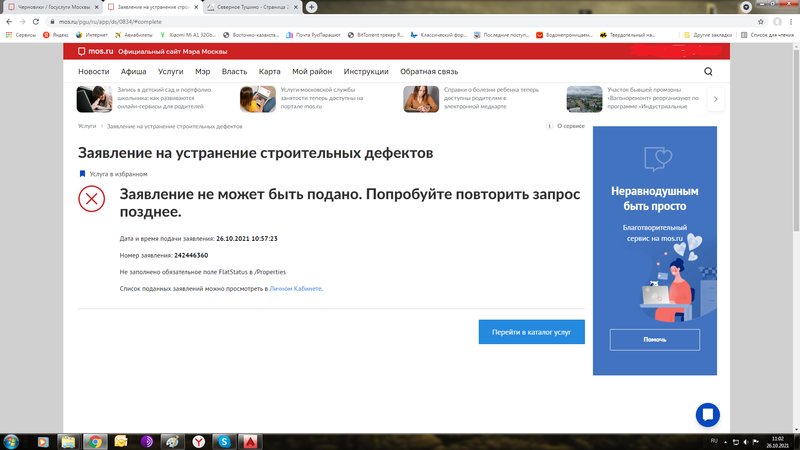800x450 pixels.
Task: Click 'О сервисе' link
Action: pyautogui.click(x=571, y=126)
